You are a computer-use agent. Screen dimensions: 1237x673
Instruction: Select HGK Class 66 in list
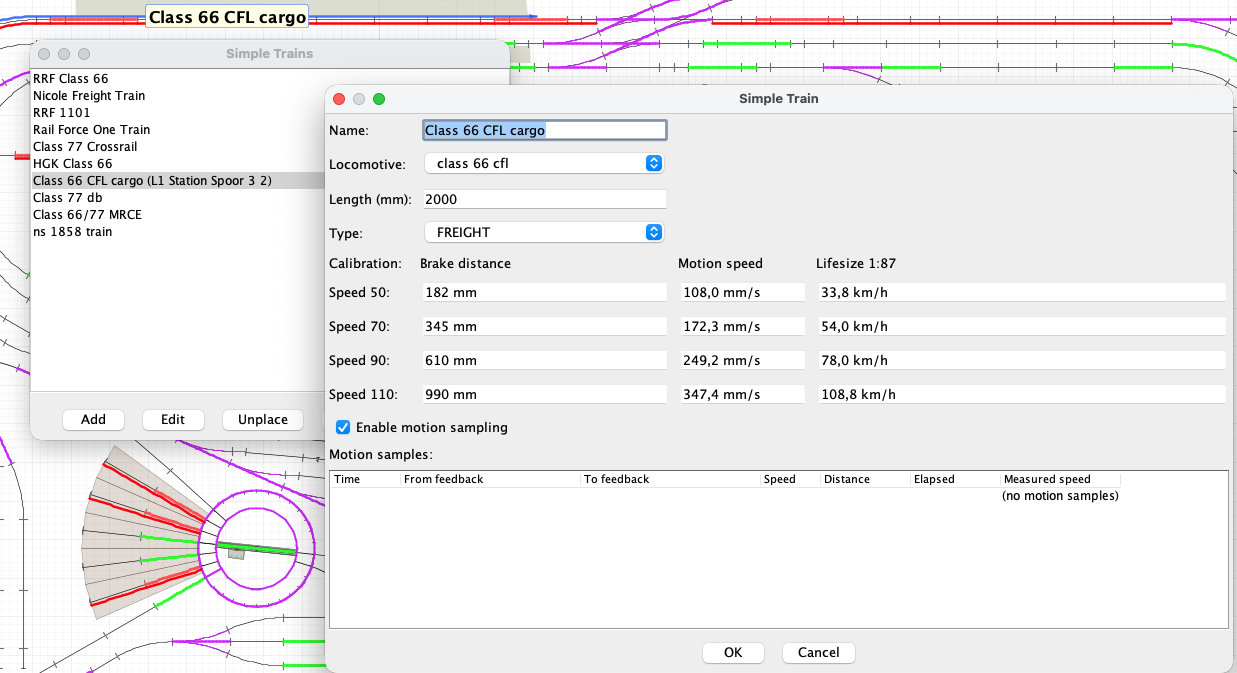coord(178,163)
